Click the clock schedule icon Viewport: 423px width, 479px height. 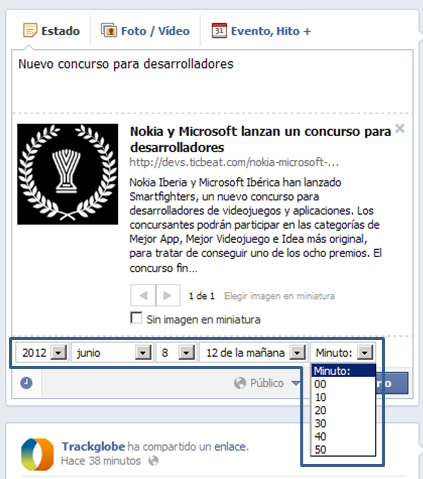(26, 383)
